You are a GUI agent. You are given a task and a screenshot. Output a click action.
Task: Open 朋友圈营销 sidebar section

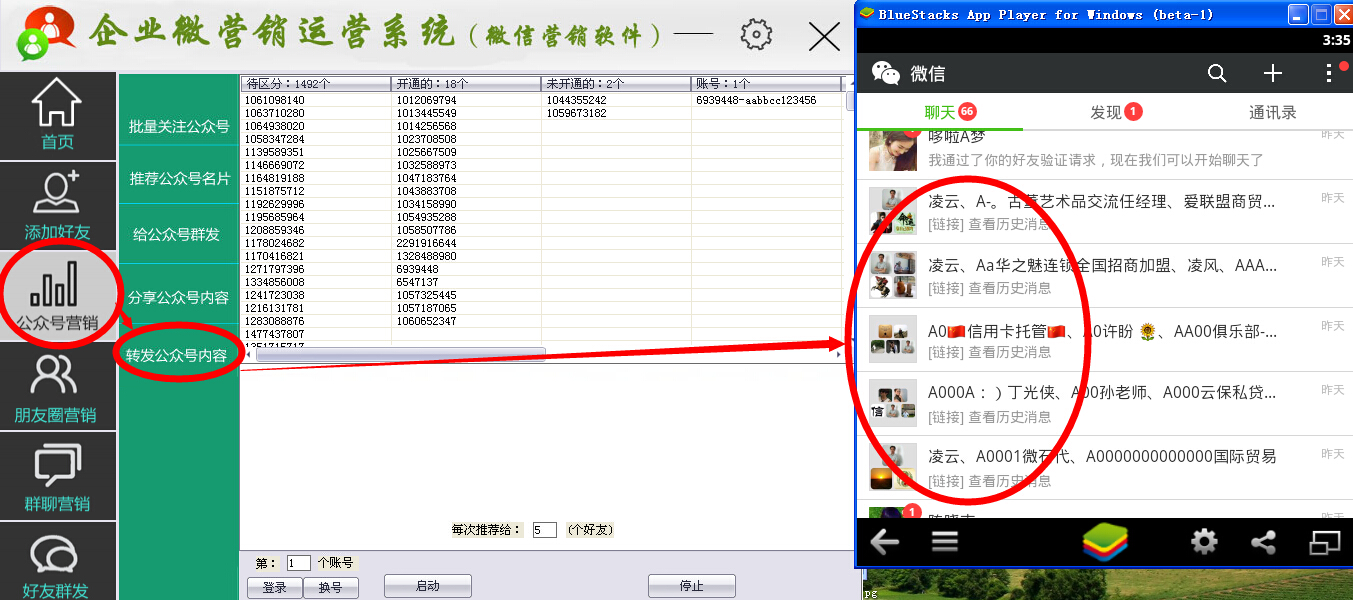click(58, 387)
